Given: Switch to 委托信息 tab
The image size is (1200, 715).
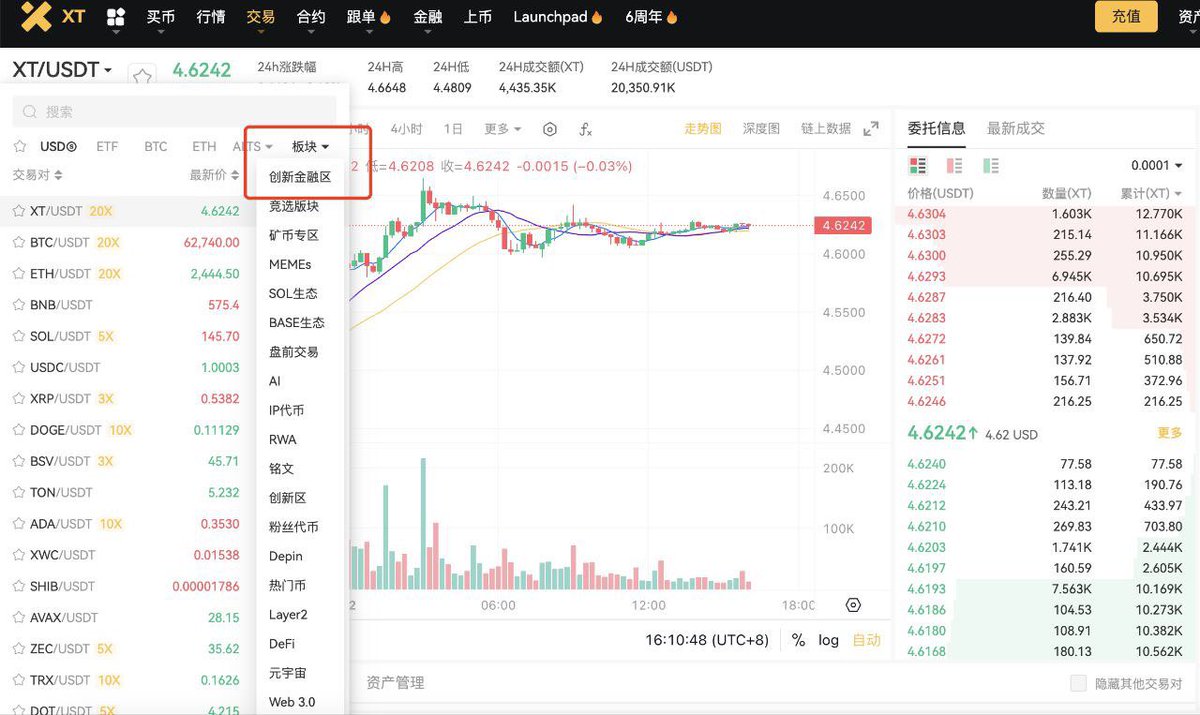Looking at the screenshot, I should 936,128.
